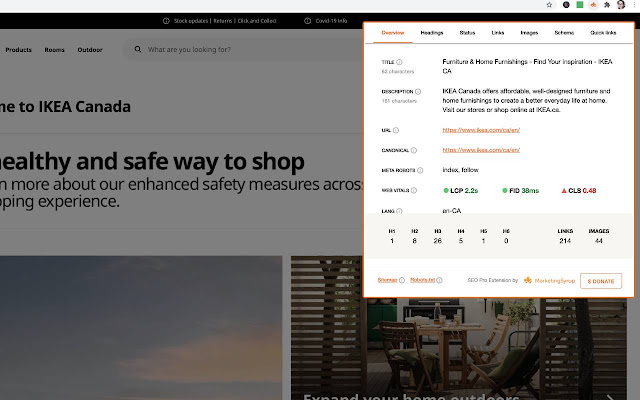
Task: Click the Covid-19 info link
Action: point(331,21)
